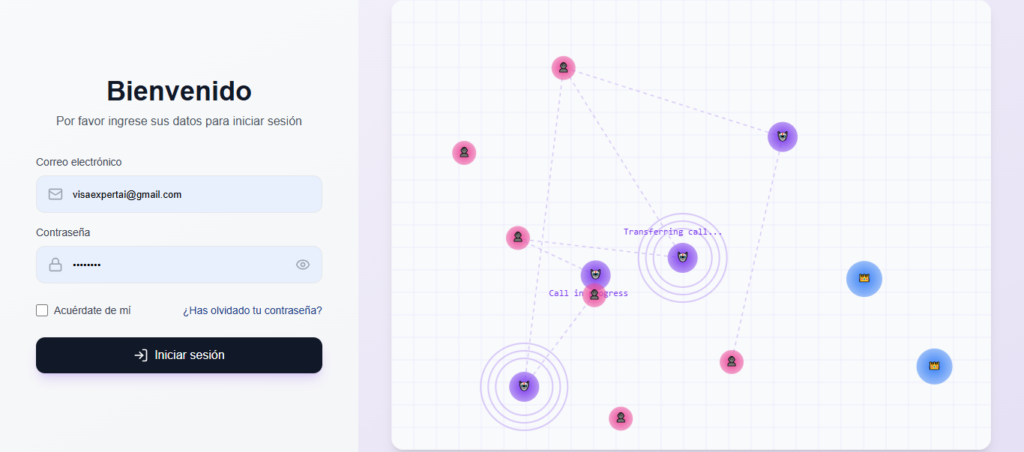Click the 'Transferring call...' label
Screen dimensions: 1024x452
(673, 232)
